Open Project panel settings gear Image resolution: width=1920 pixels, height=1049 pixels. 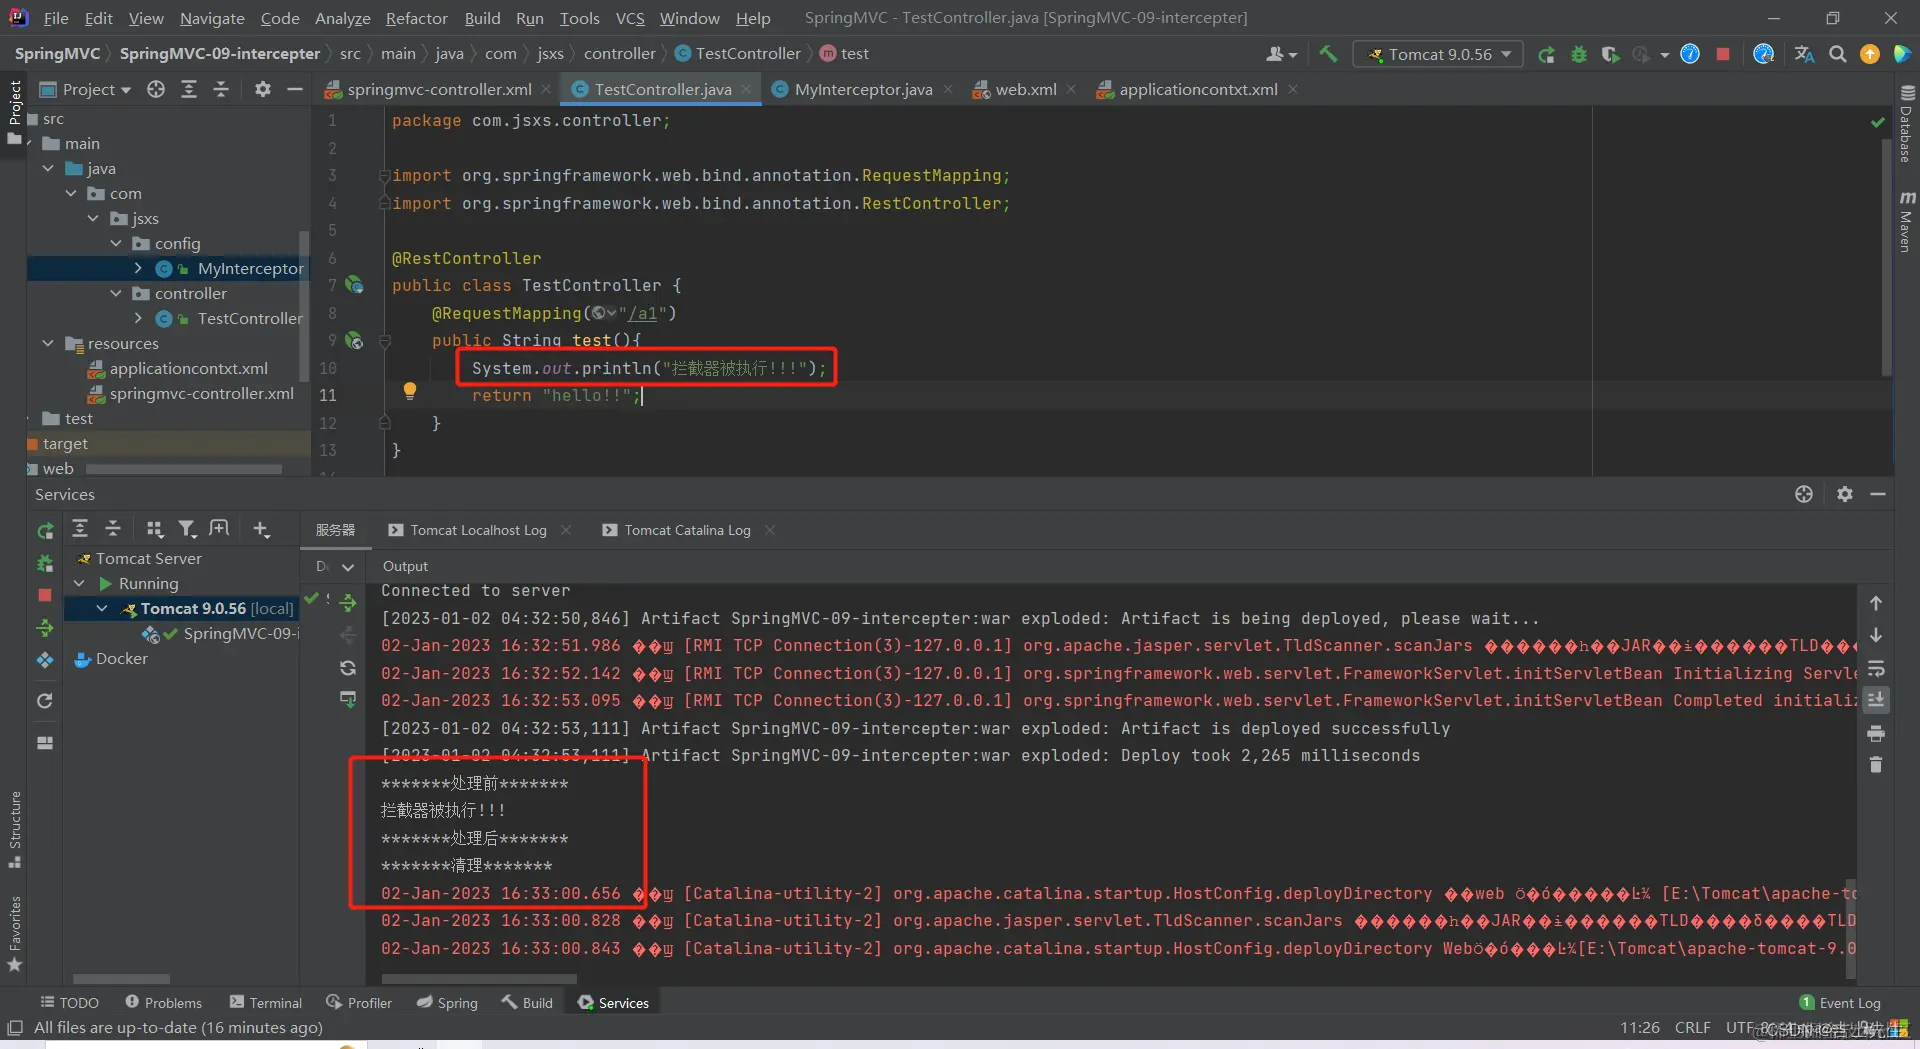point(263,89)
